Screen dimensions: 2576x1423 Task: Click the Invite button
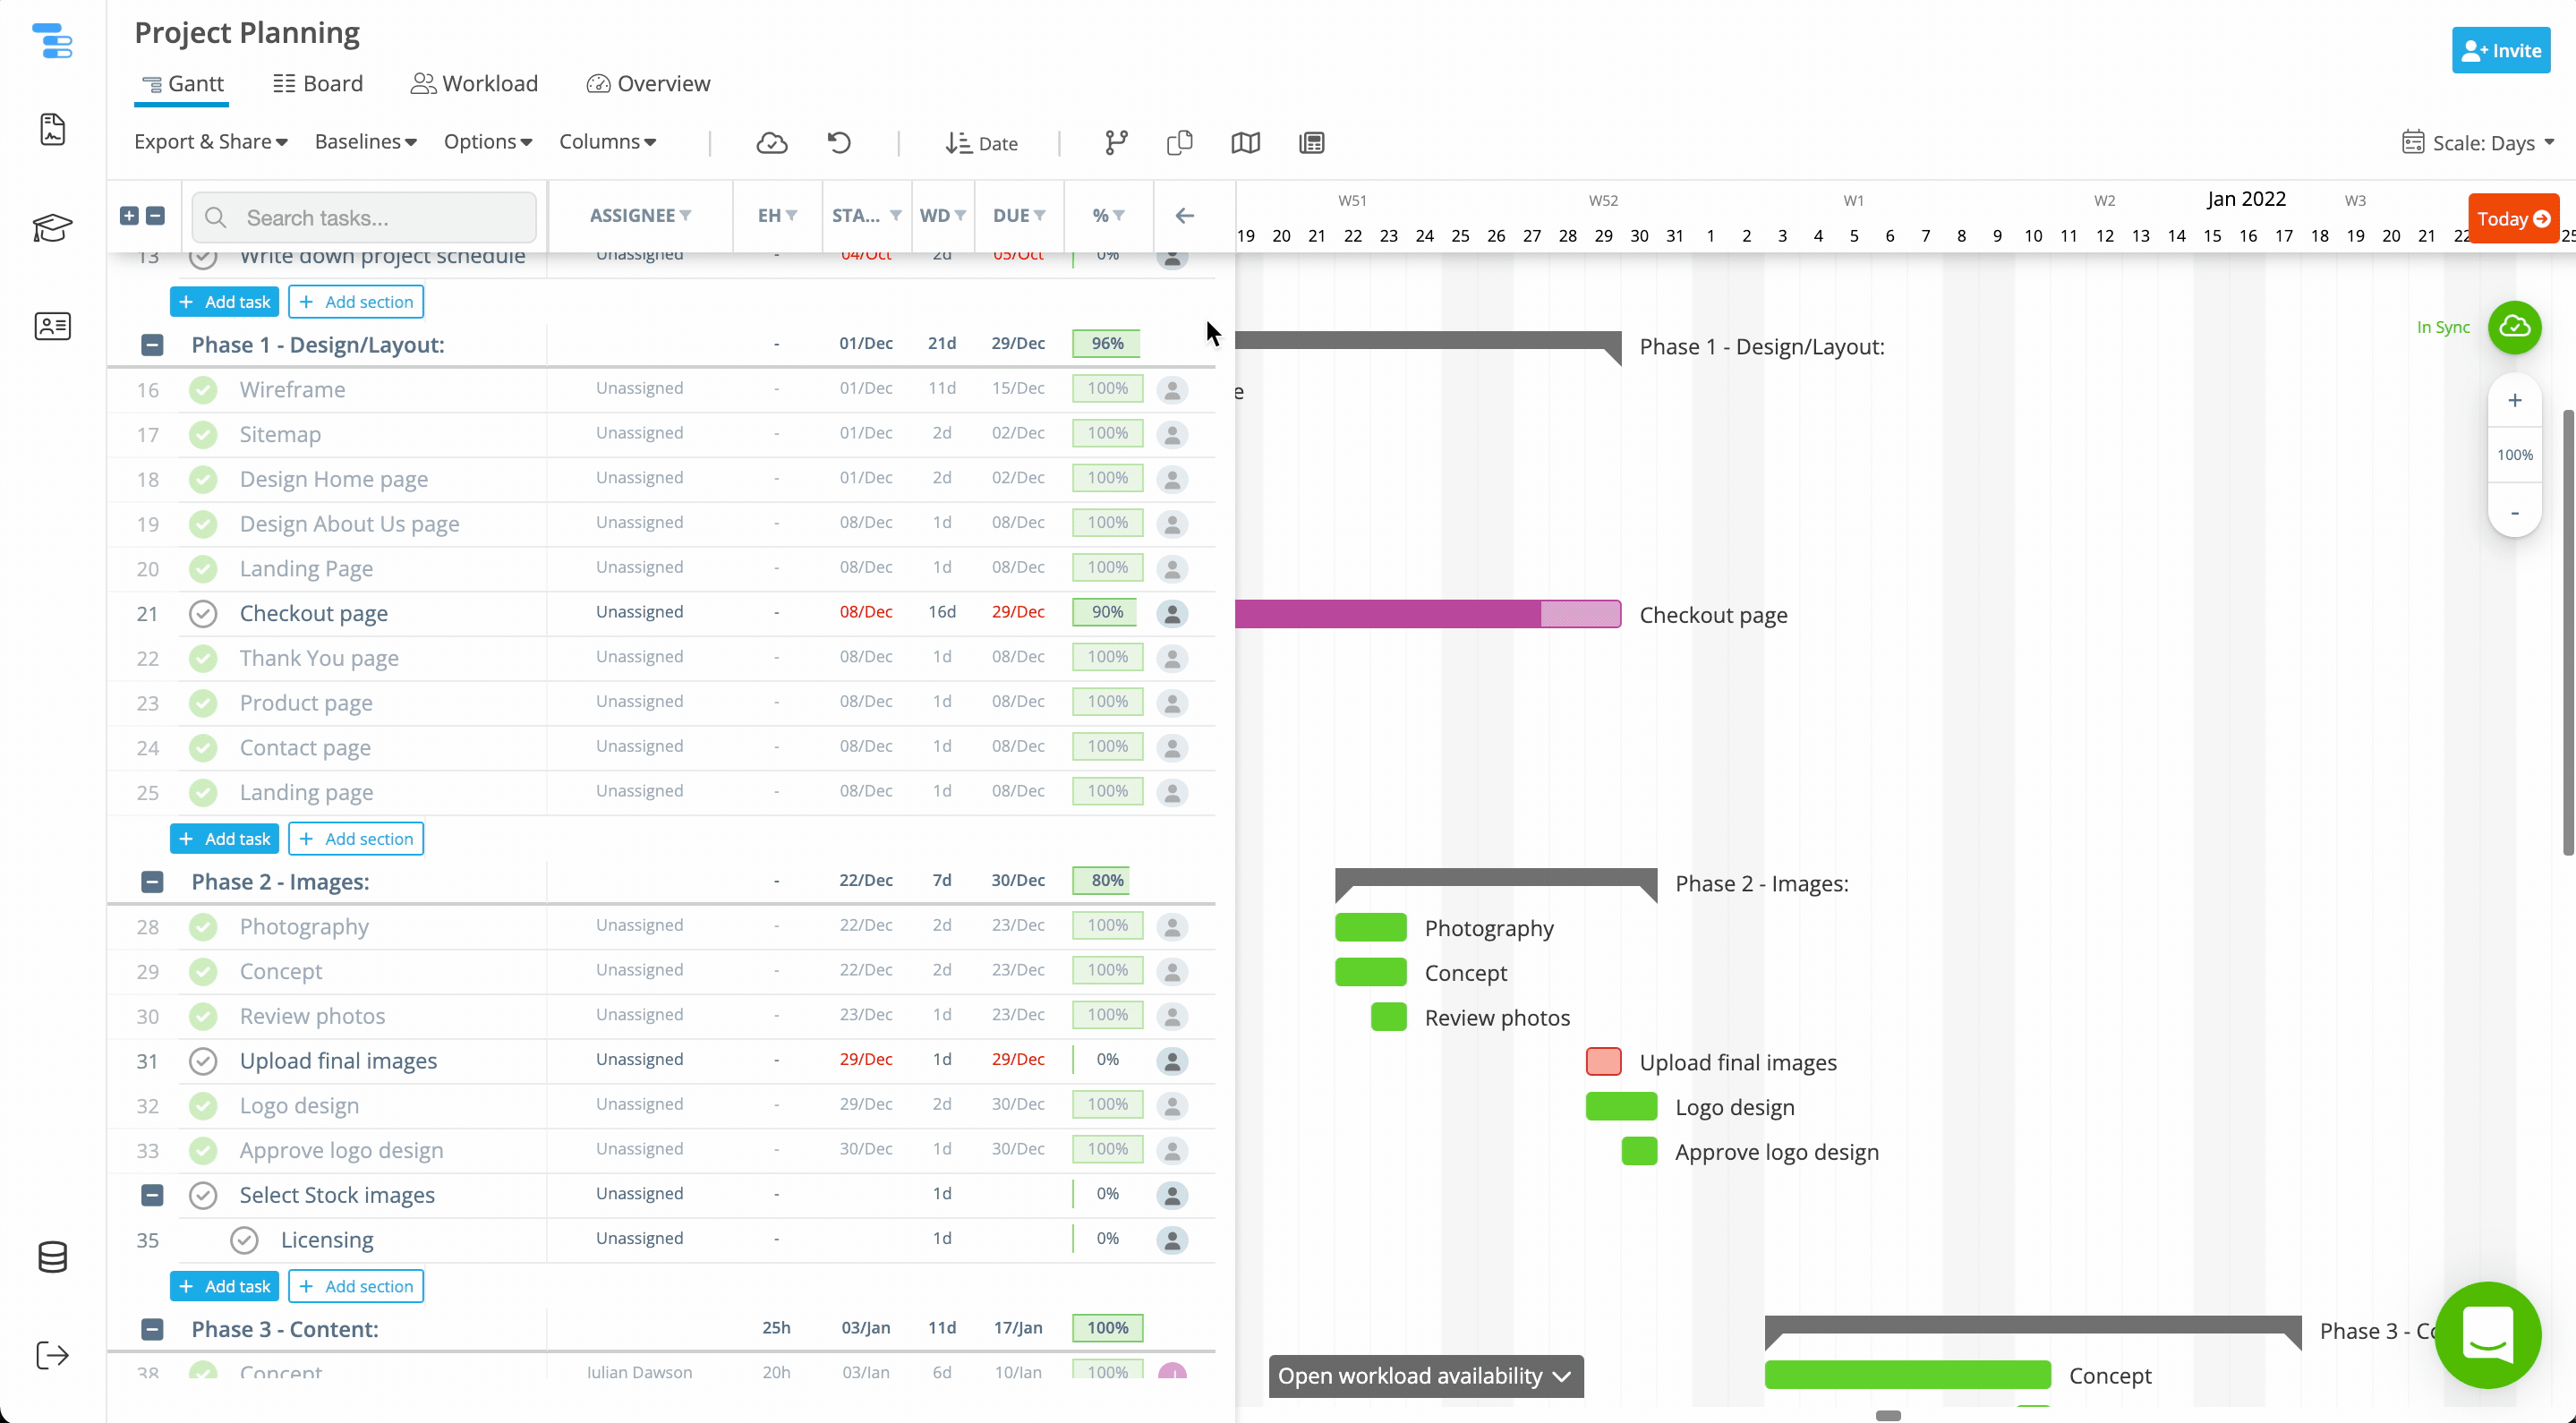(x=2500, y=50)
